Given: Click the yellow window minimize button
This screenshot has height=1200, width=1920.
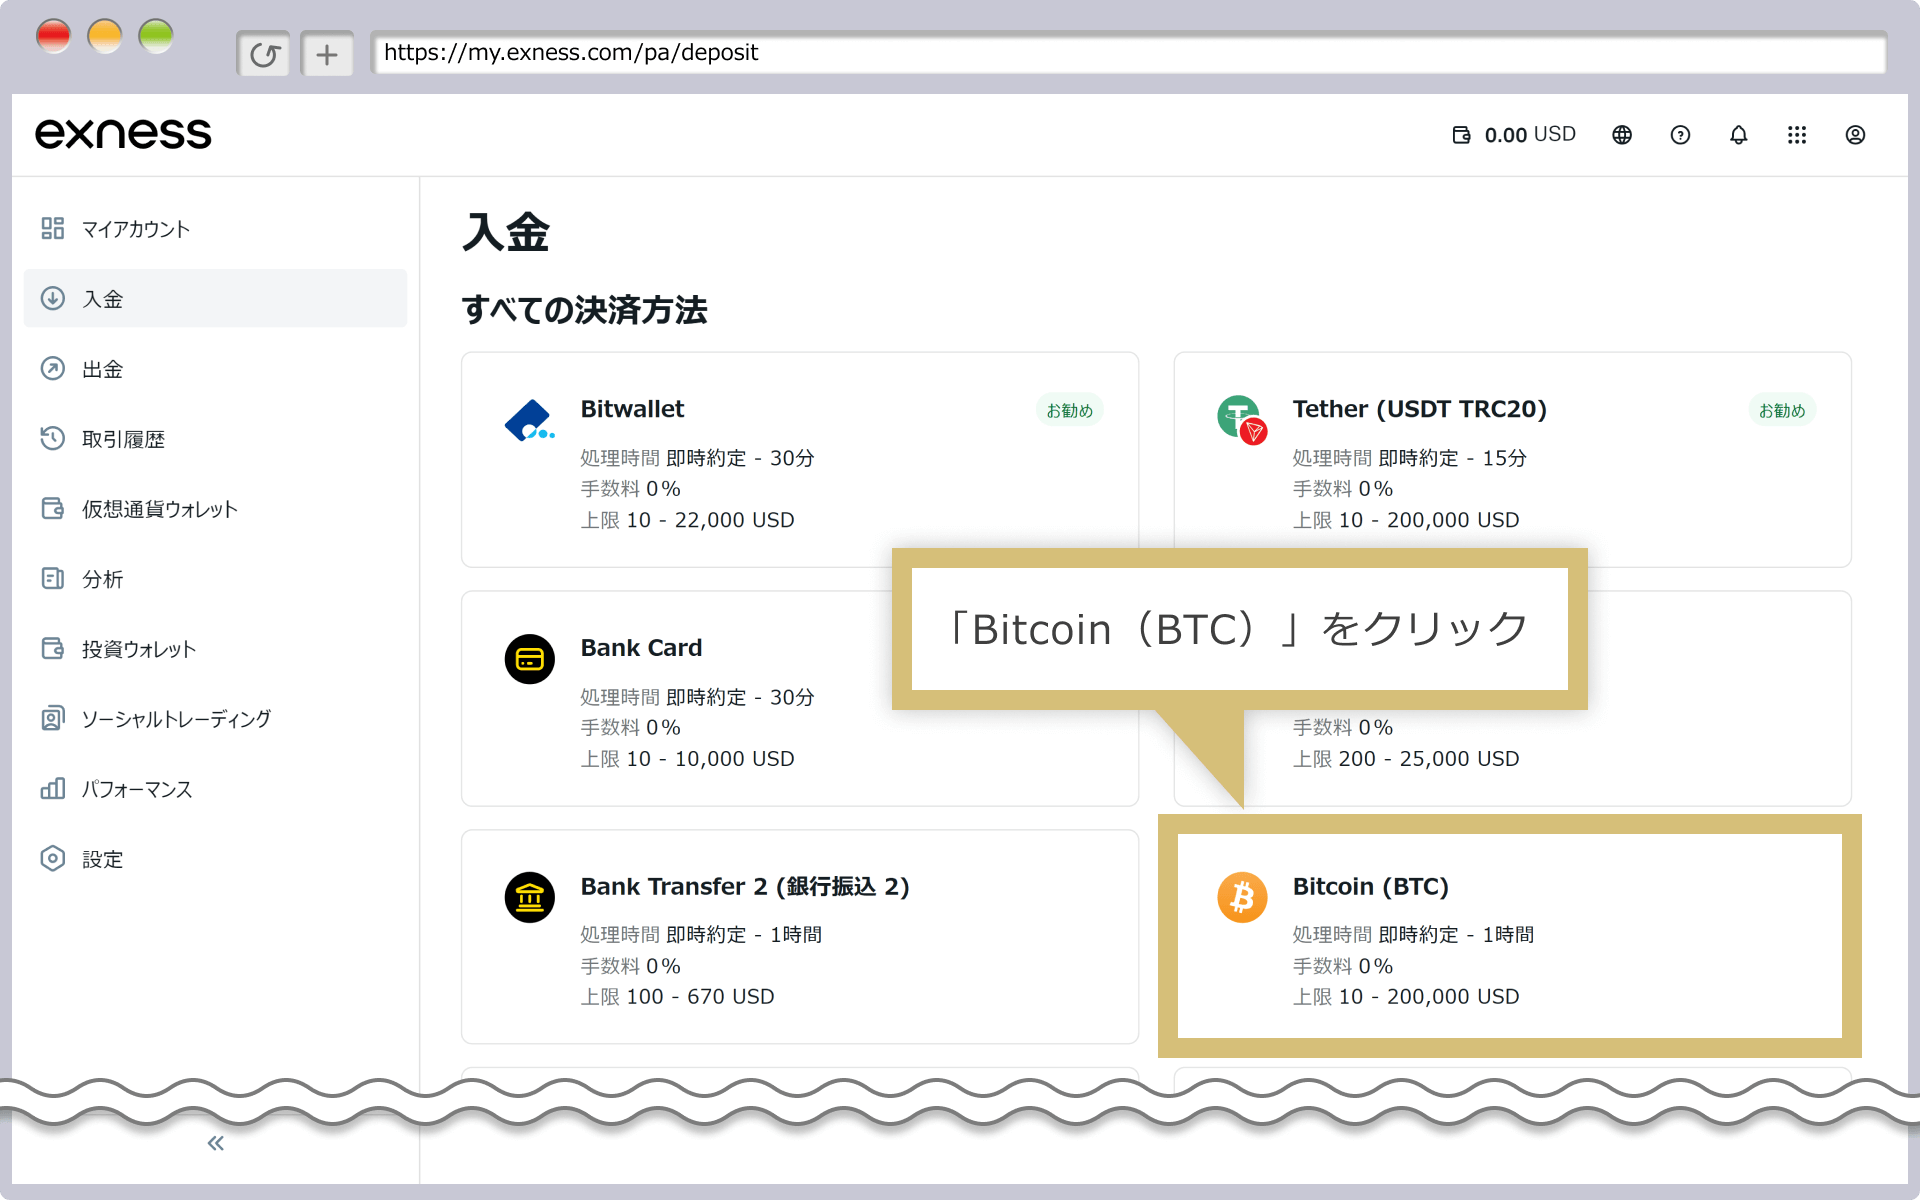Looking at the screenshot, I should pyautogui.click(x=105, y=36).
